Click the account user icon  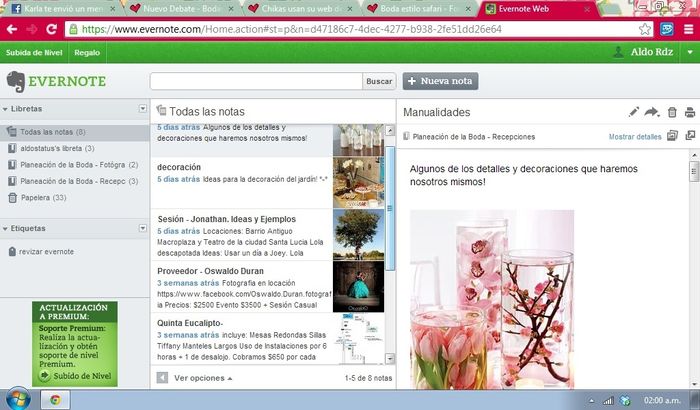[x=618, y=52]
